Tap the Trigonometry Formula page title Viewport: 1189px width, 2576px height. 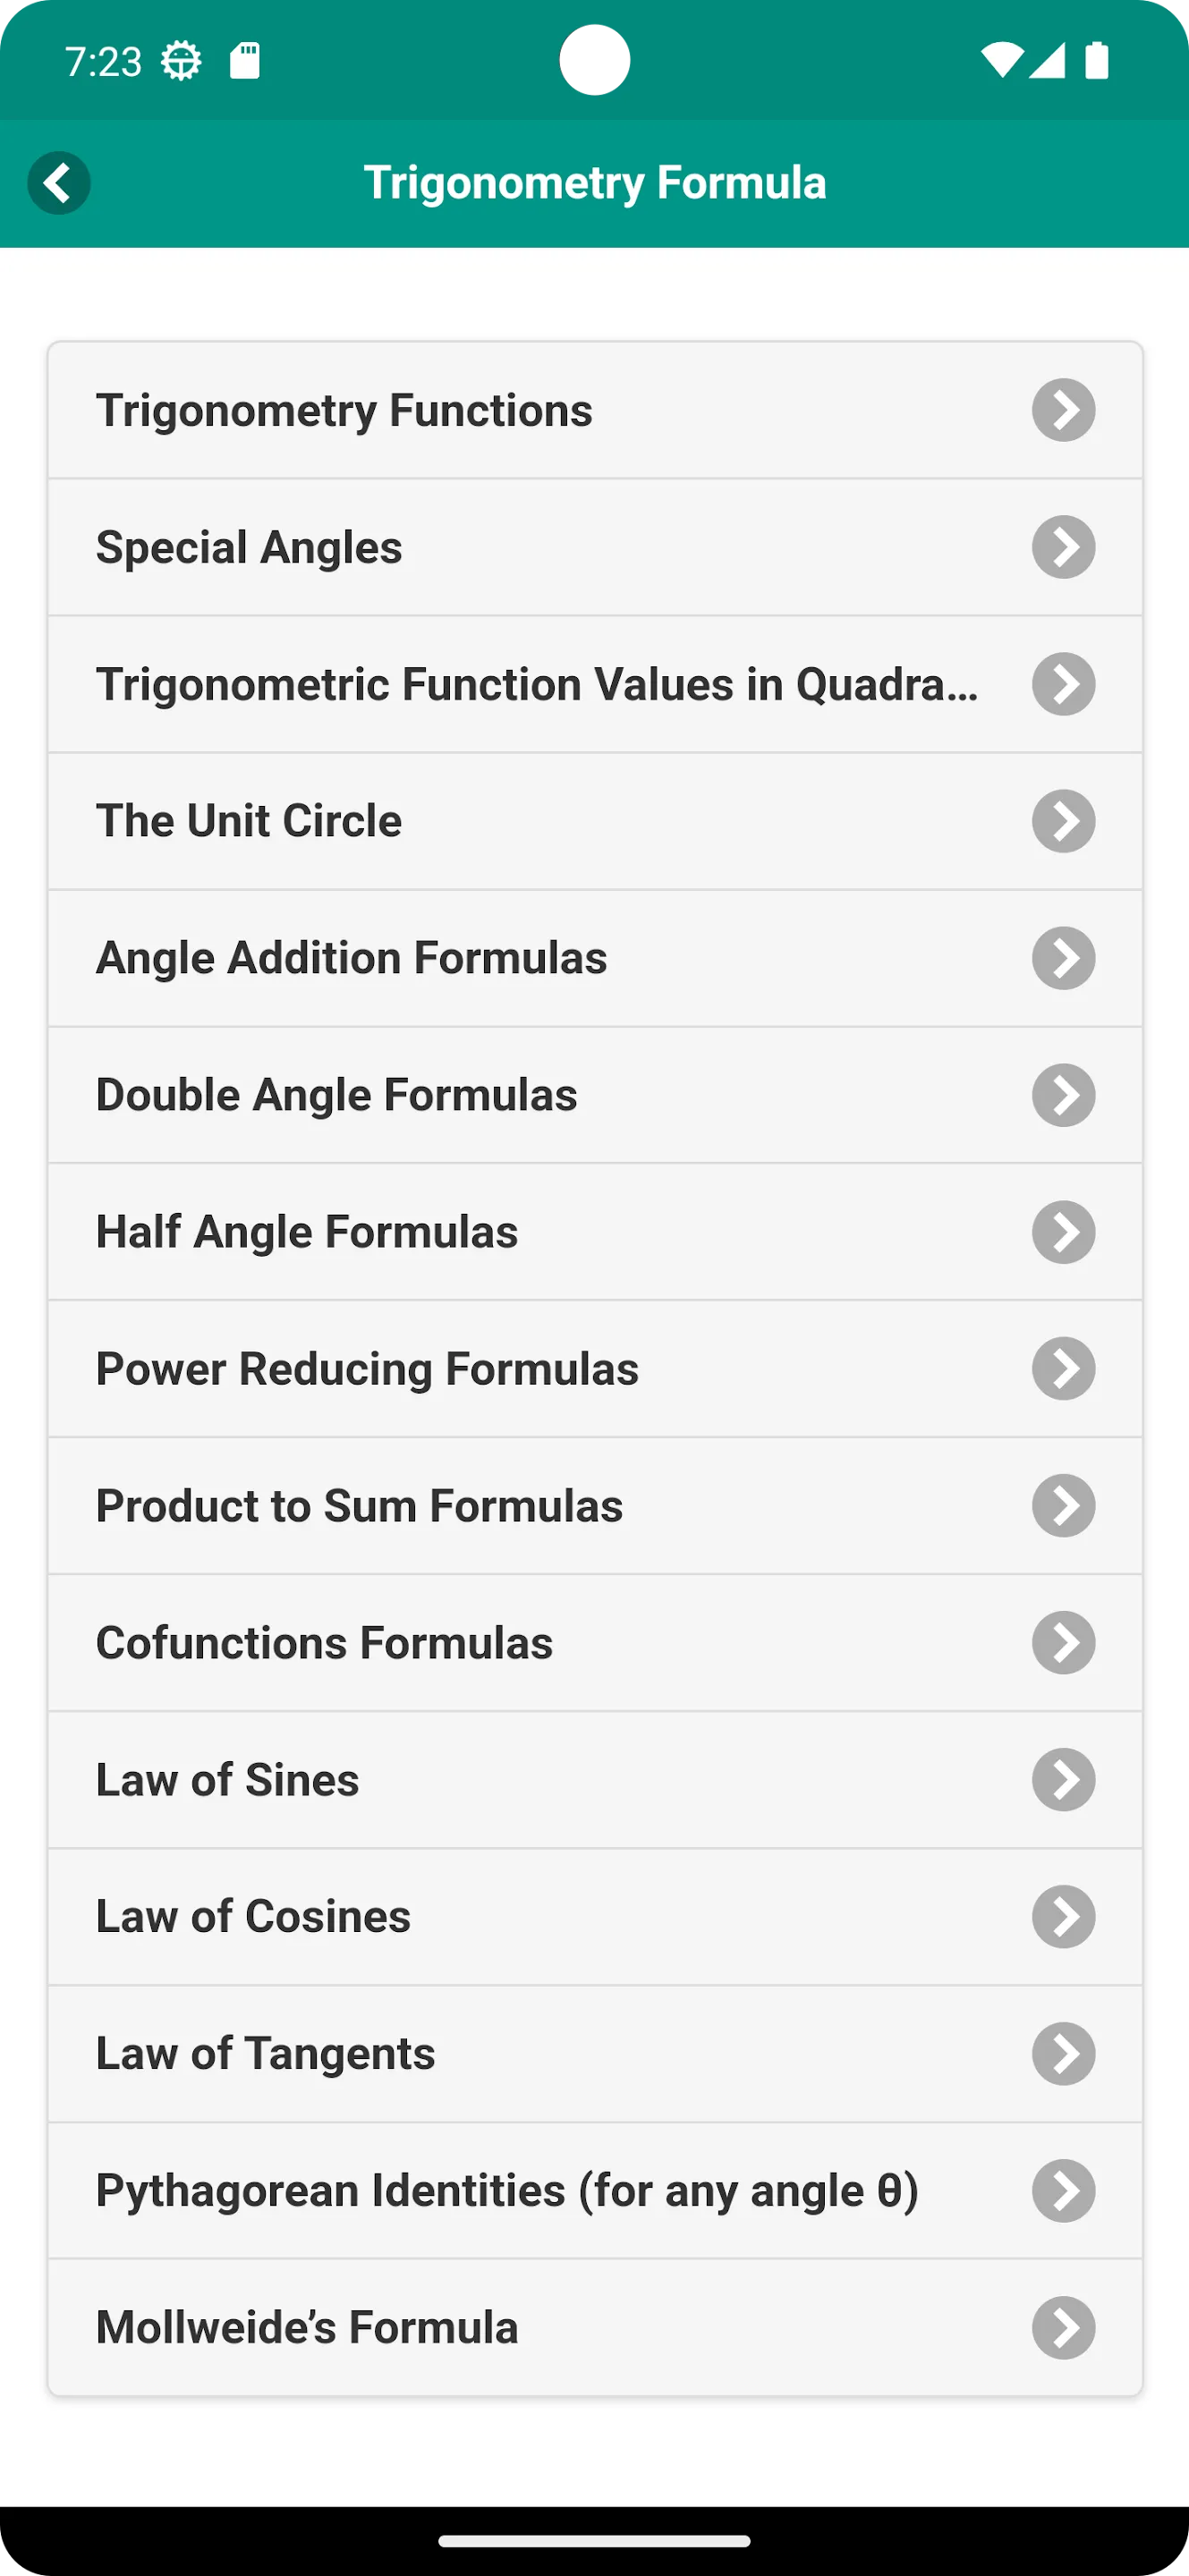pos(595,183)
